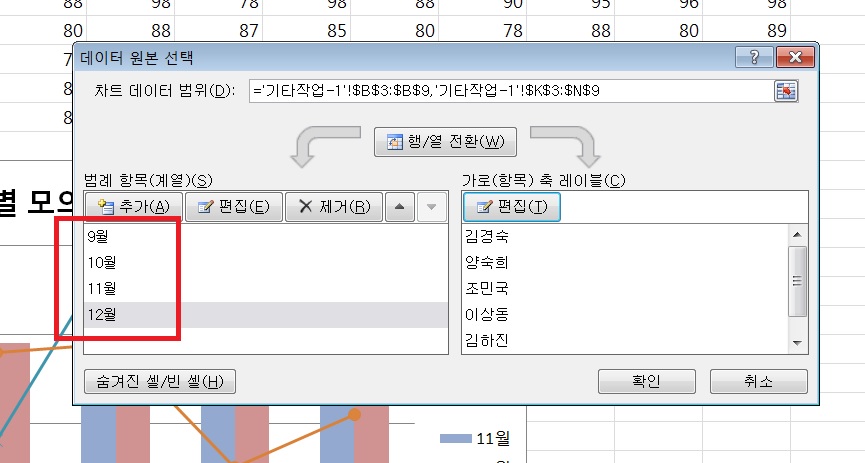This screenshot has height=463, width=865.
Task: Select the 9월 series in legend list
Action: [99, 238]
